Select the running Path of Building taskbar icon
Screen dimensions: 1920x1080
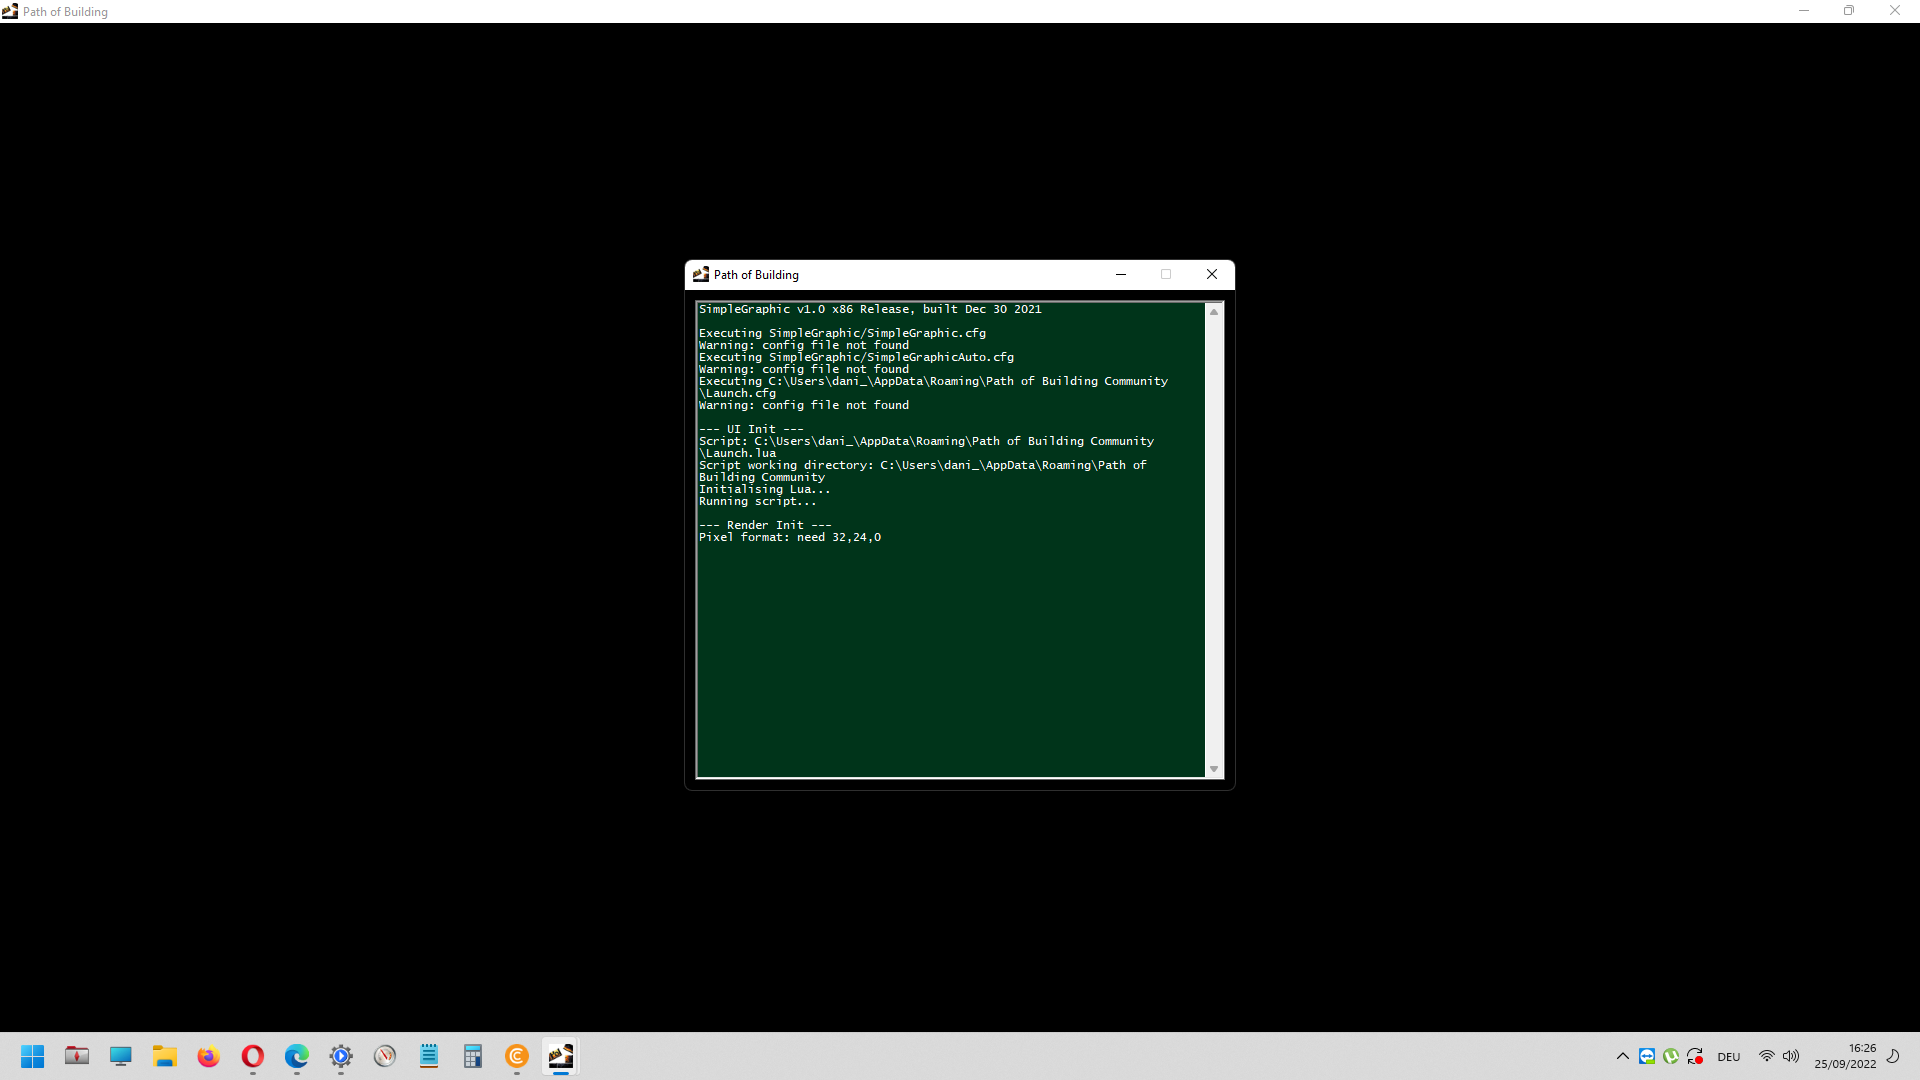point(561,1056)
